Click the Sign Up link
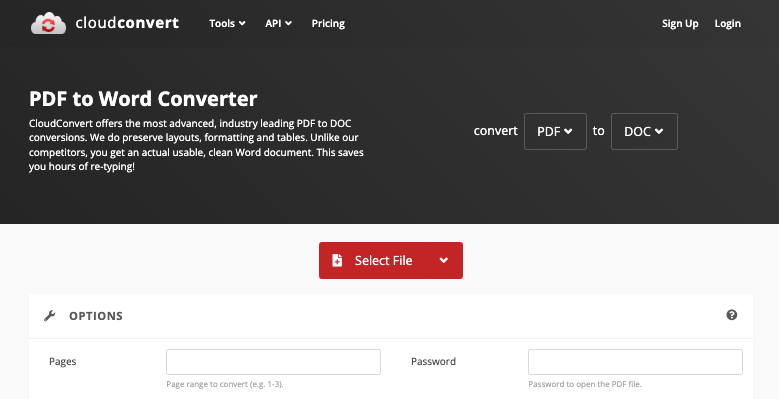This screenshot has height=399, width=779. tap(680, 23)
